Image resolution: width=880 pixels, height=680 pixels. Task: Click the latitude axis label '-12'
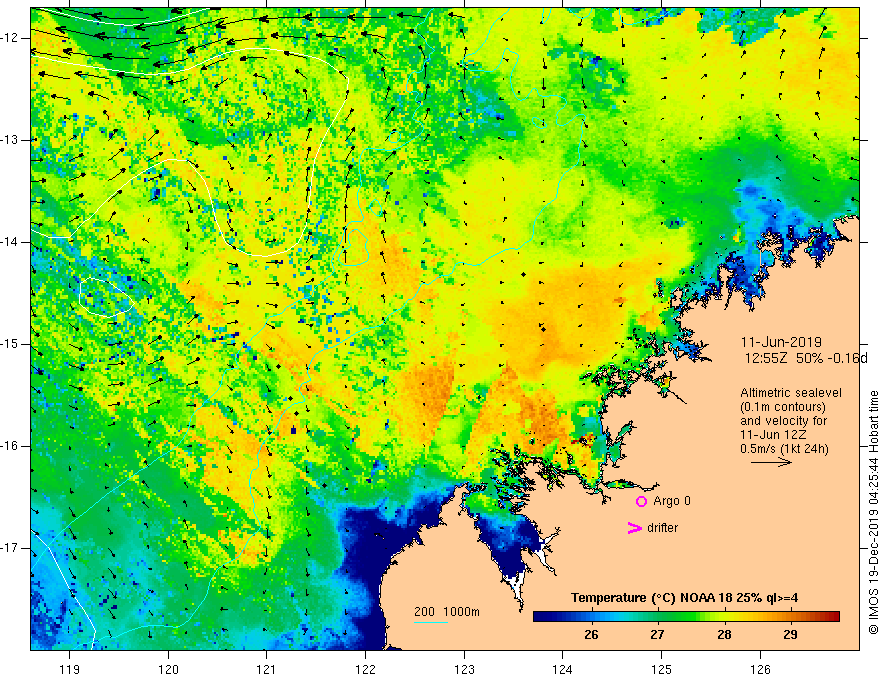(11, 38)
